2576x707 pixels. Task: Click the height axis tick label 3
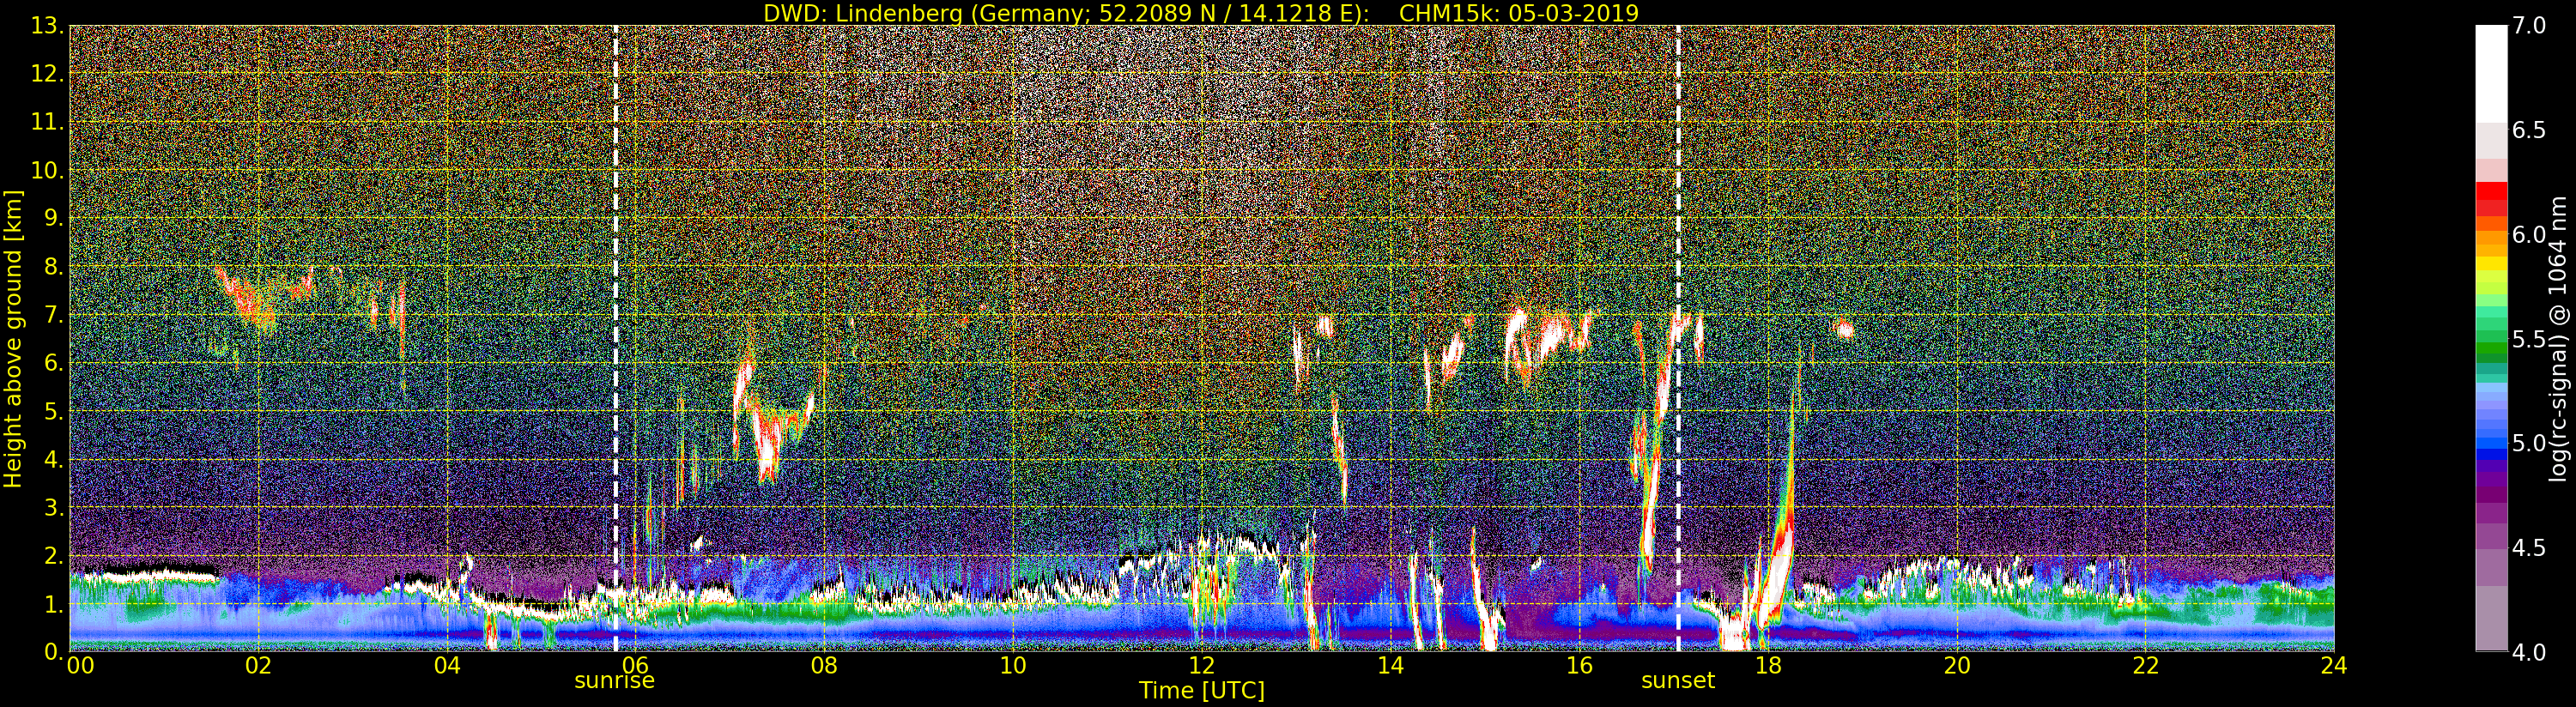(x=53, y=507)
